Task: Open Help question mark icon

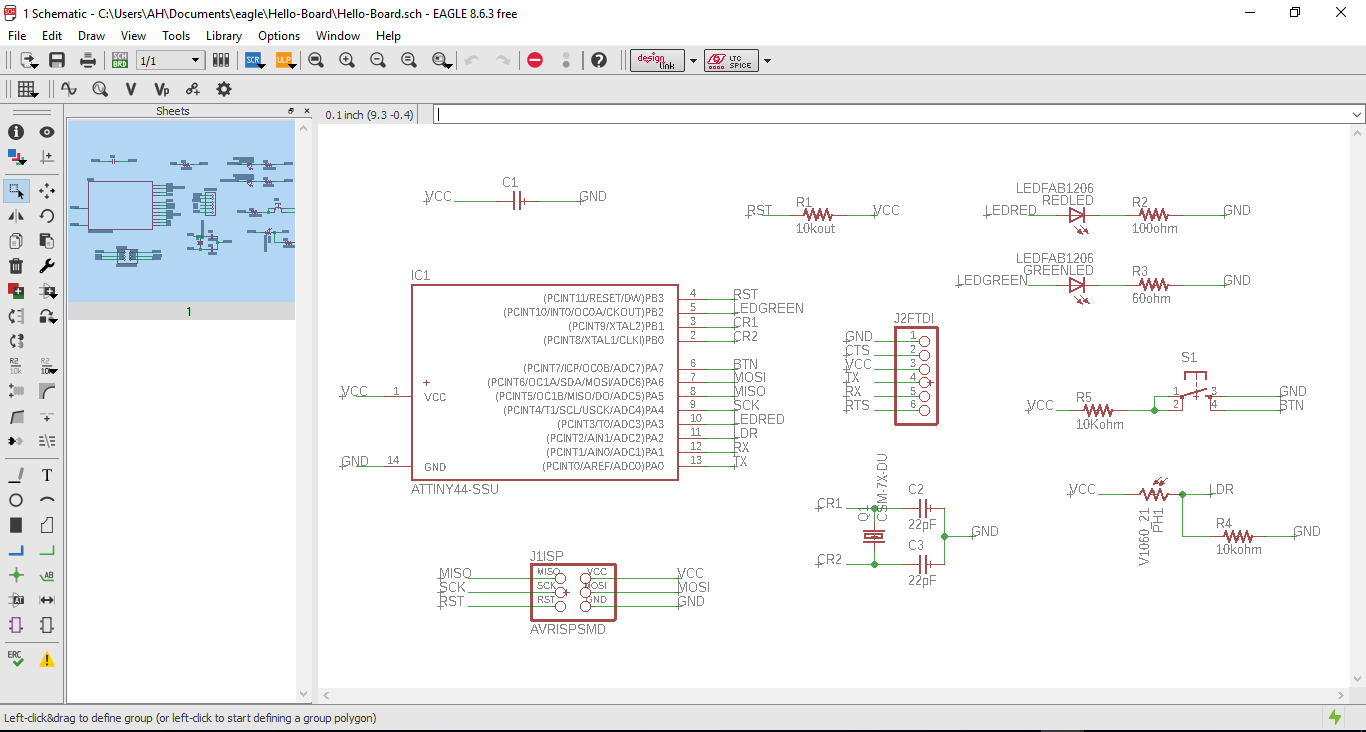Action: pos(599,60)
